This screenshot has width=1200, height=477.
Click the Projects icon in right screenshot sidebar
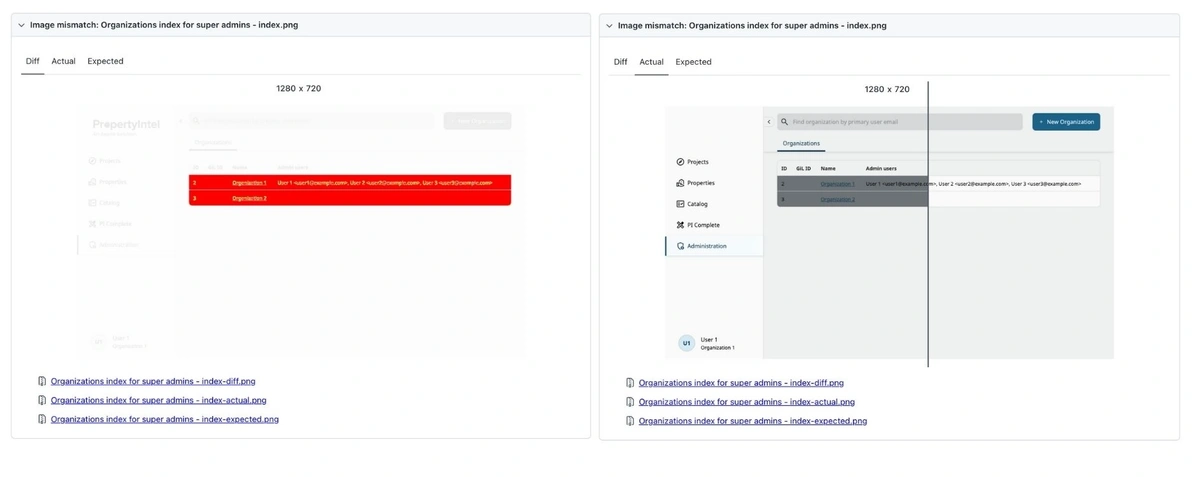(680, 162)
